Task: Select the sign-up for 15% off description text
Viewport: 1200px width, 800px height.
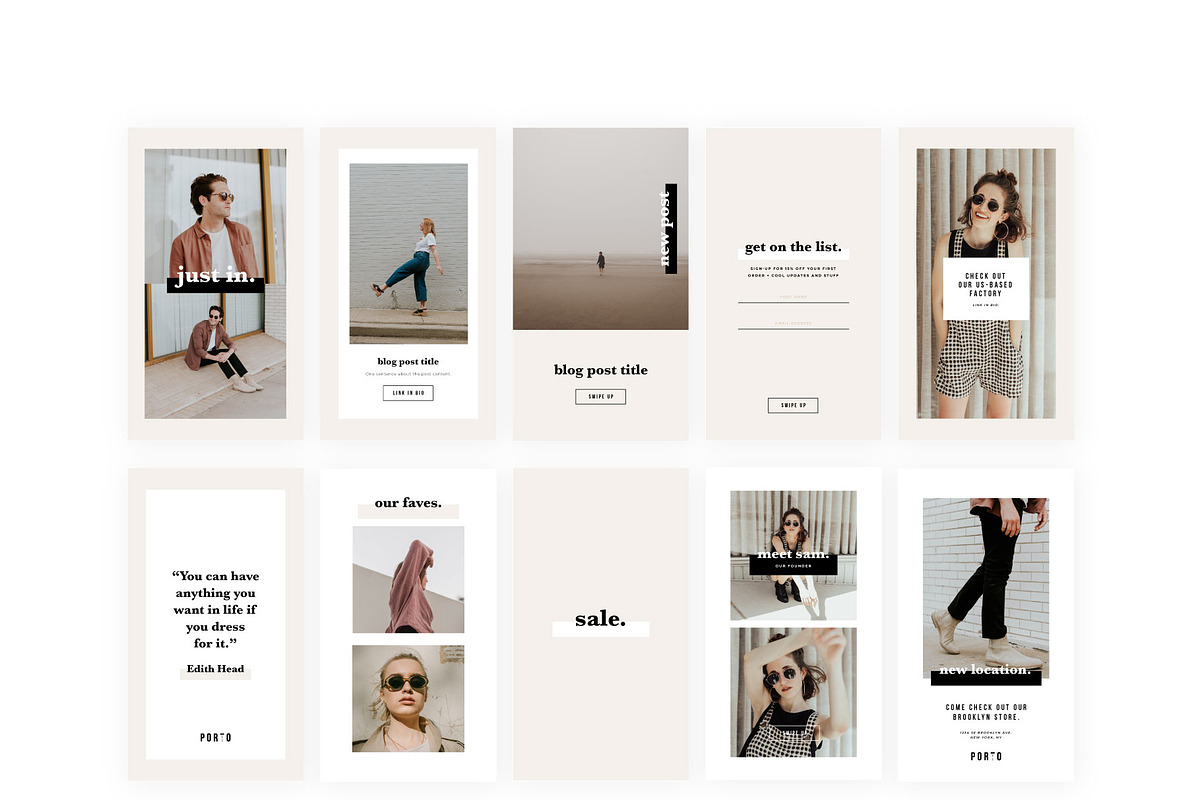Action: pos(793,271)
